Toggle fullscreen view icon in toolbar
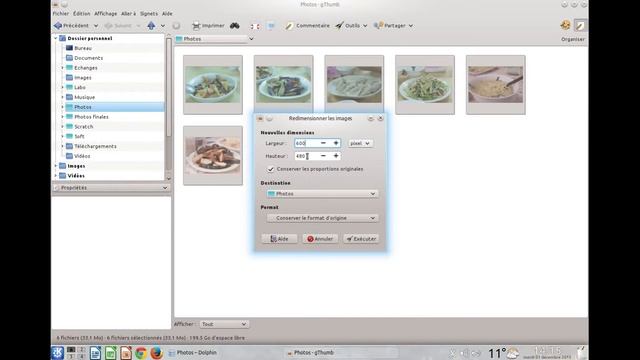The height and width of the screenshot is (360, 640). tap(255, 26)
